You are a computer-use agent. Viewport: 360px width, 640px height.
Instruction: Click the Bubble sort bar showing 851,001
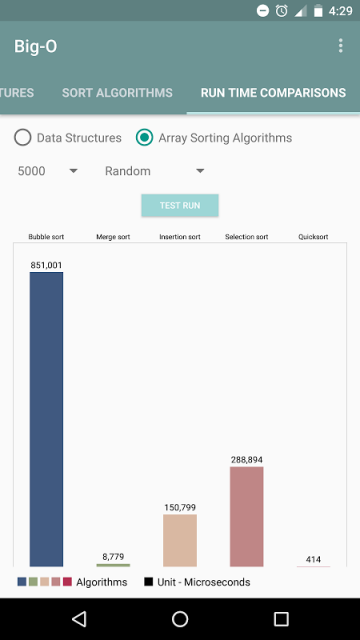(47, 419)
